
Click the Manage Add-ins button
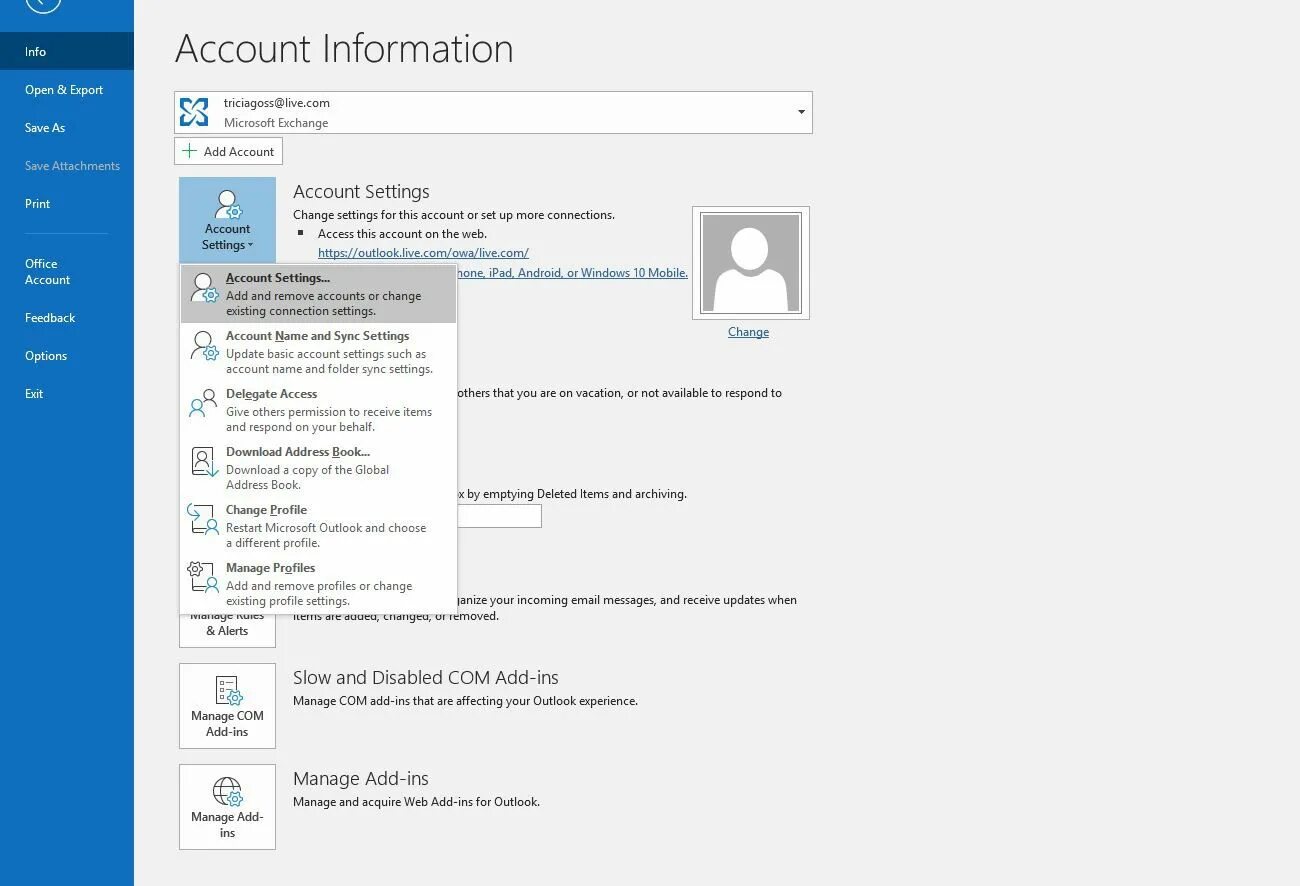(227, 806)
